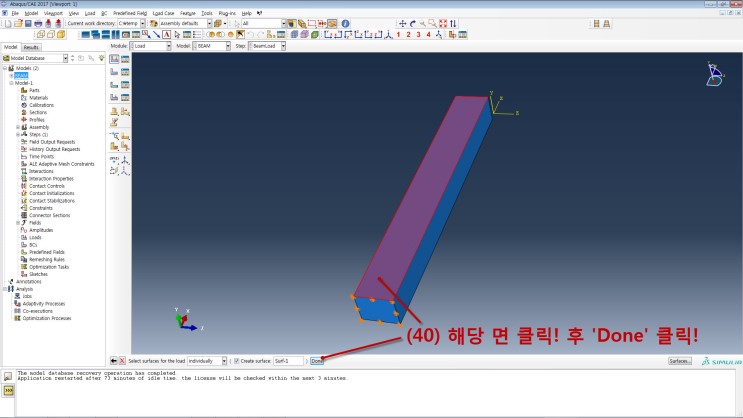Image resolution: width=743 pixels, height=418 pixels.
Task: Switch to the Results tab
Action: (31, 47)
